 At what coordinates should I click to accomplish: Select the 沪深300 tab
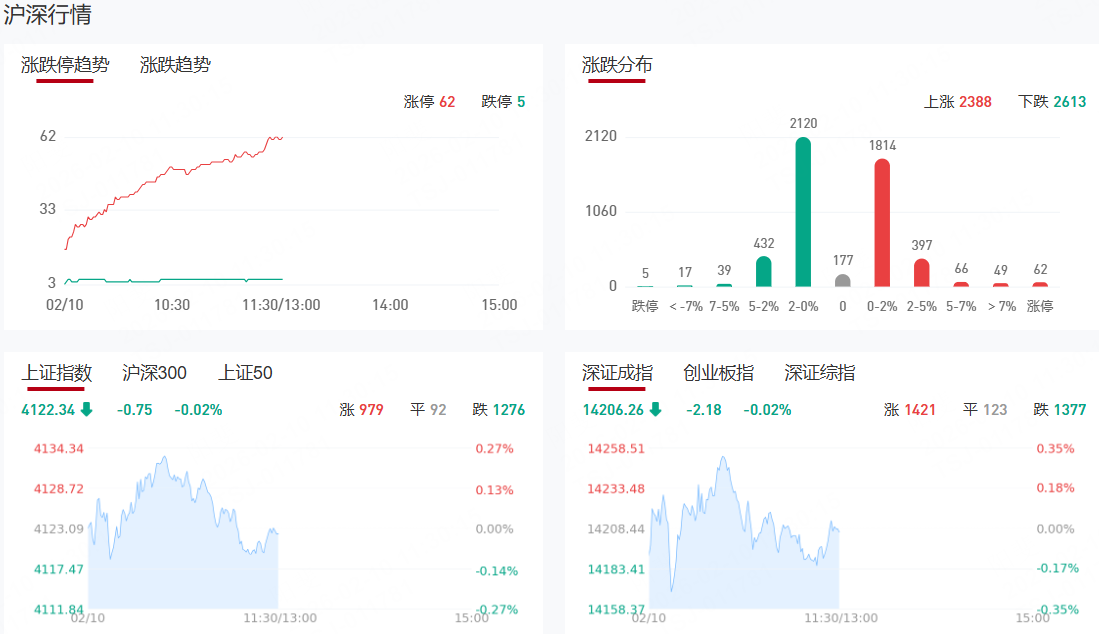pos(154,373)
